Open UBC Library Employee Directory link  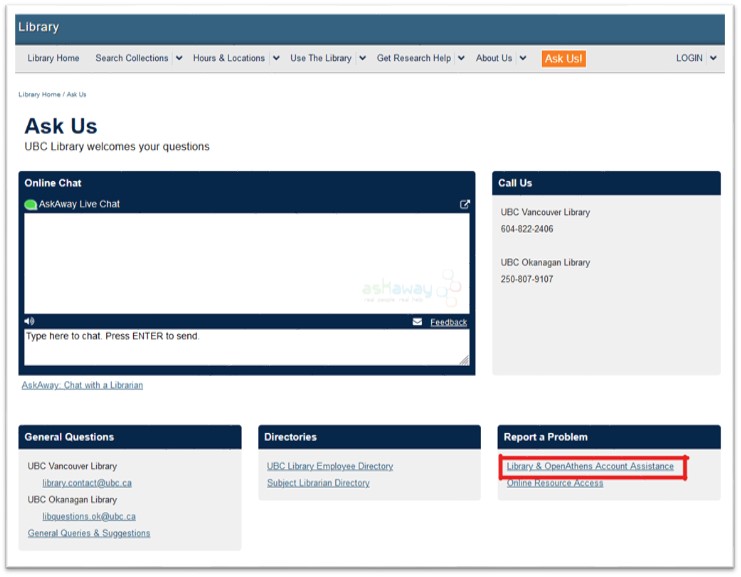pos(330,466)
